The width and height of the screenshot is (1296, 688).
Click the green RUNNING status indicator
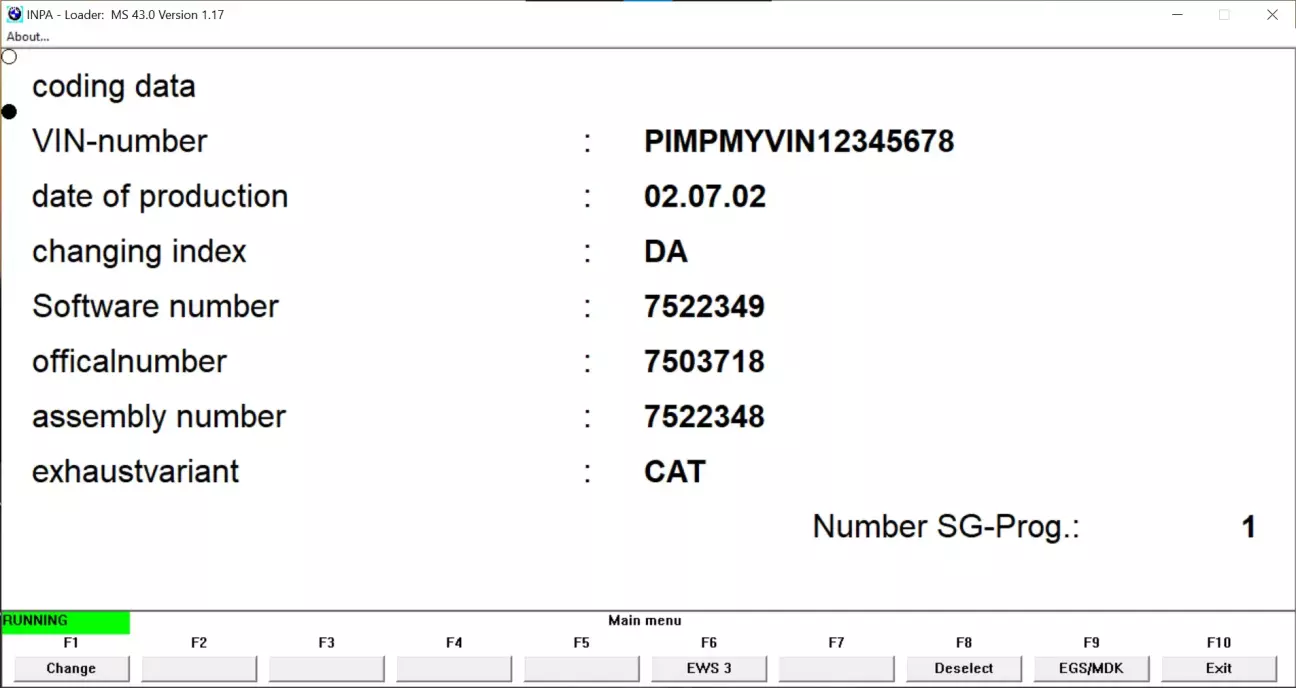pyautogui.click(x=65, y=621)
